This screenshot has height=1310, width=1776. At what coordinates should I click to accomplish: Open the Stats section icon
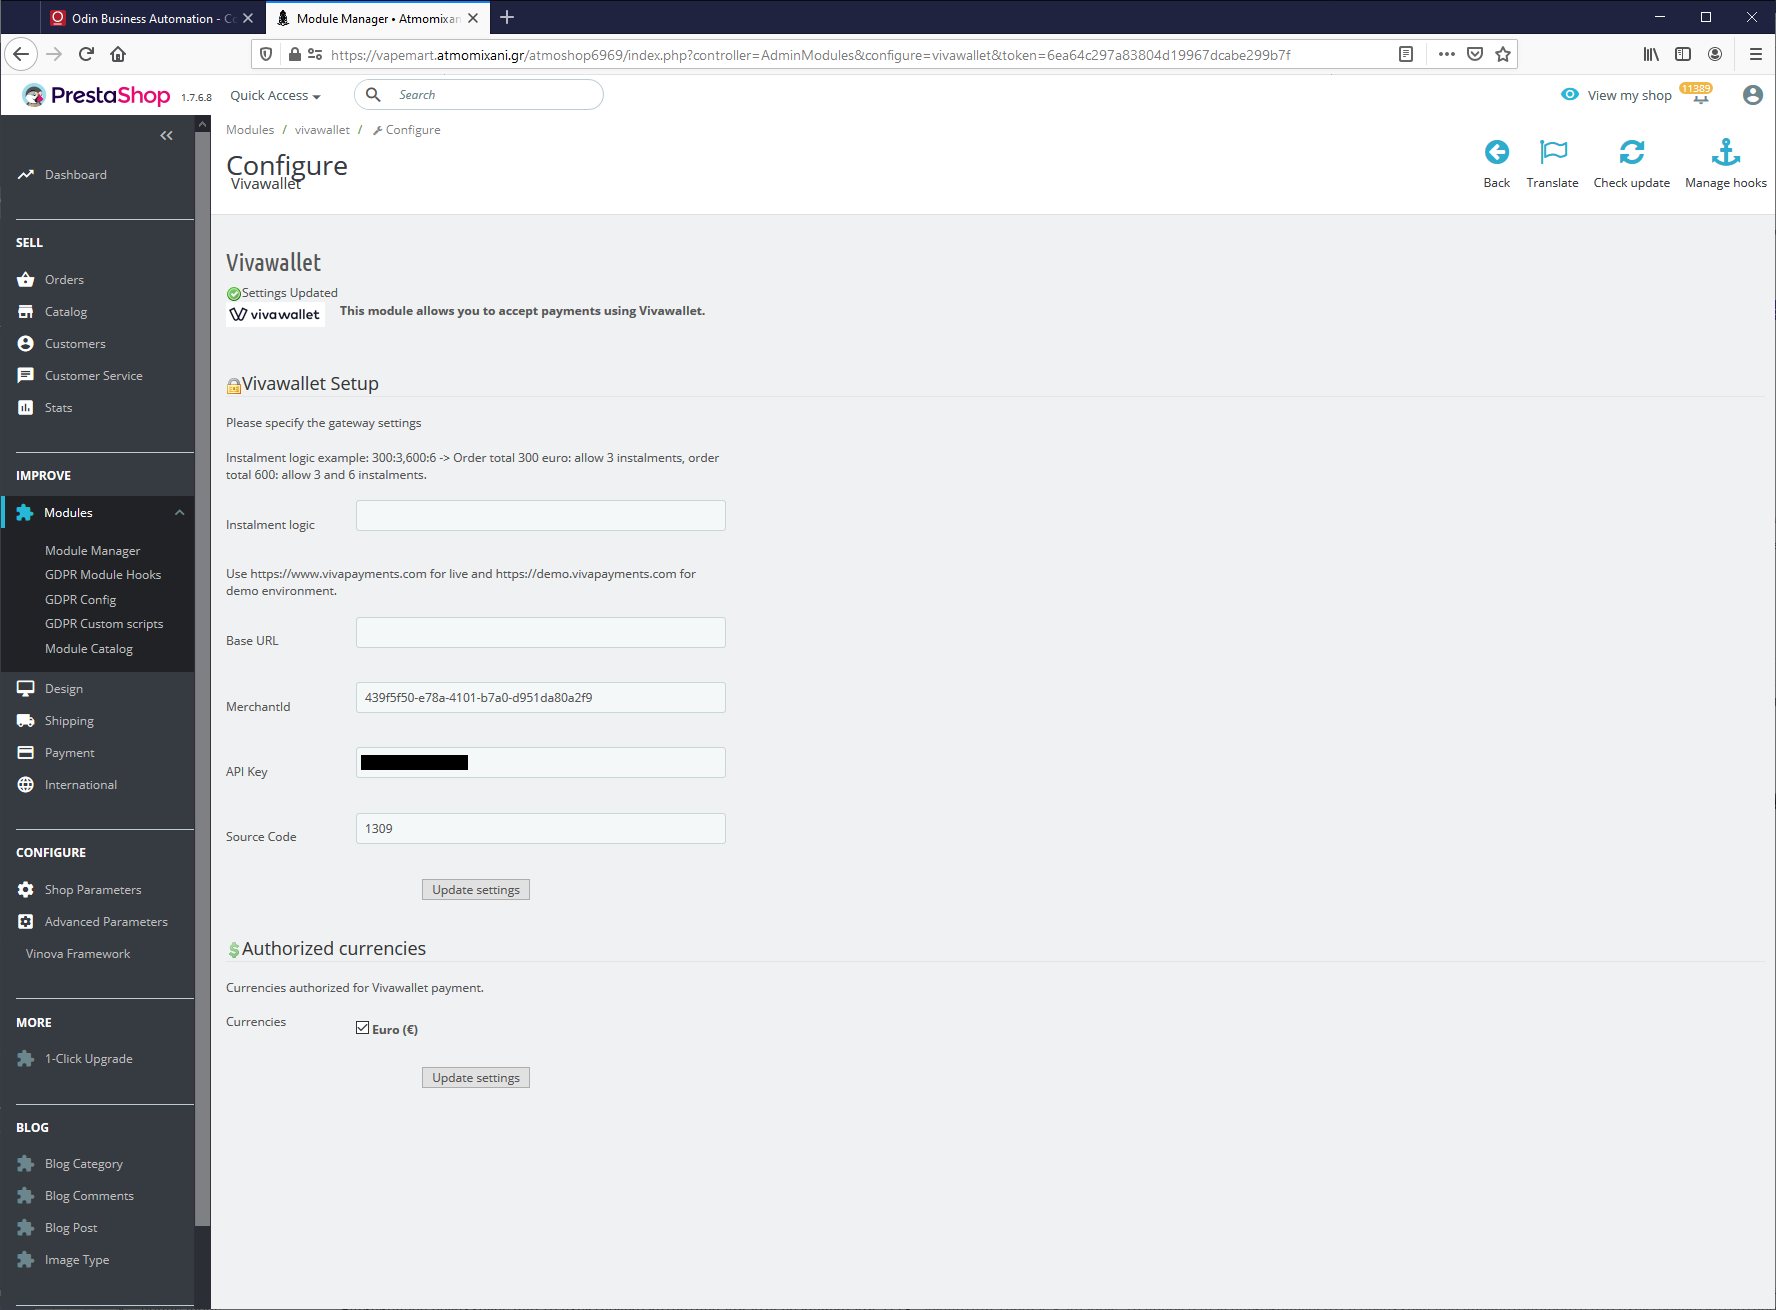(x=25, y=407)
